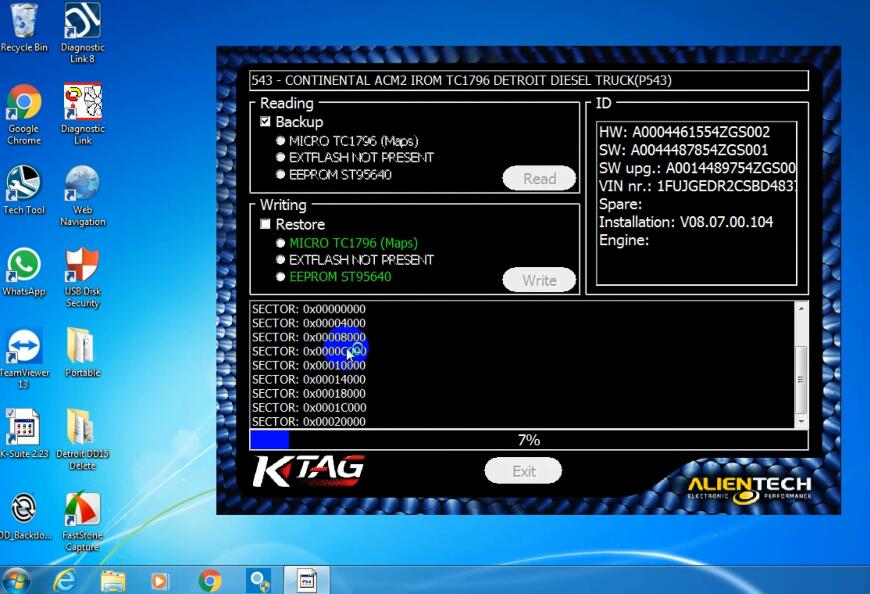Select Writing EXTFLASH NOT PRESENT radio

tap(280, 260)
